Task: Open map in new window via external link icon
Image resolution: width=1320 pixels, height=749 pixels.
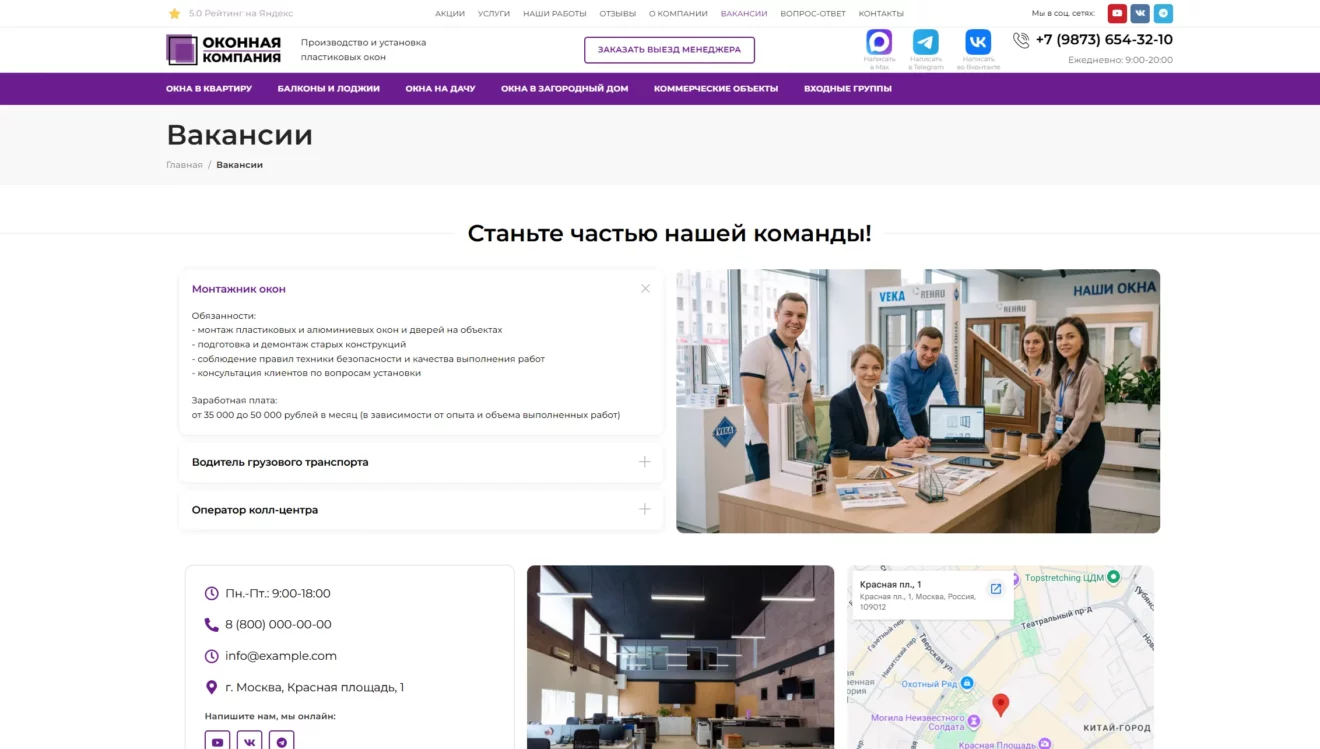Action: [x=996, y=589]
